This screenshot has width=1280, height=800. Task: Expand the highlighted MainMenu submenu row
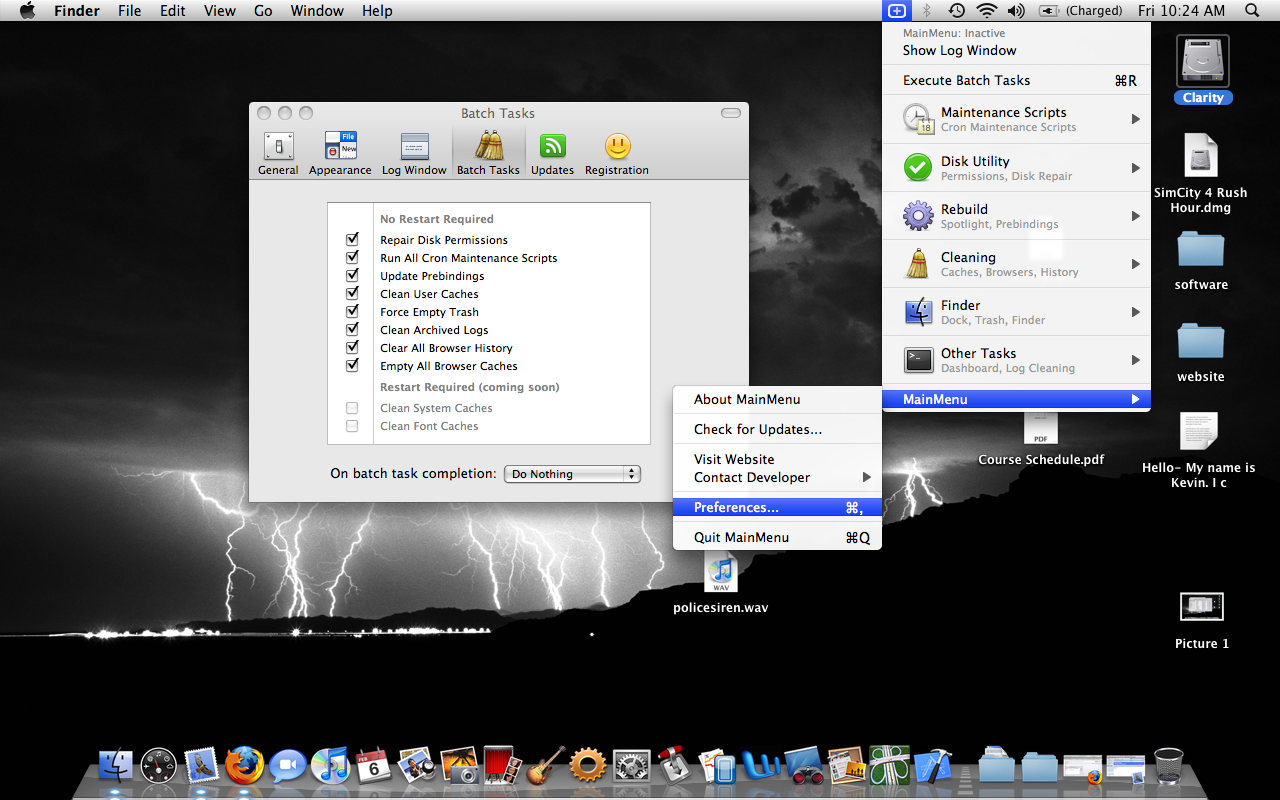click(x=1016, y=399)
